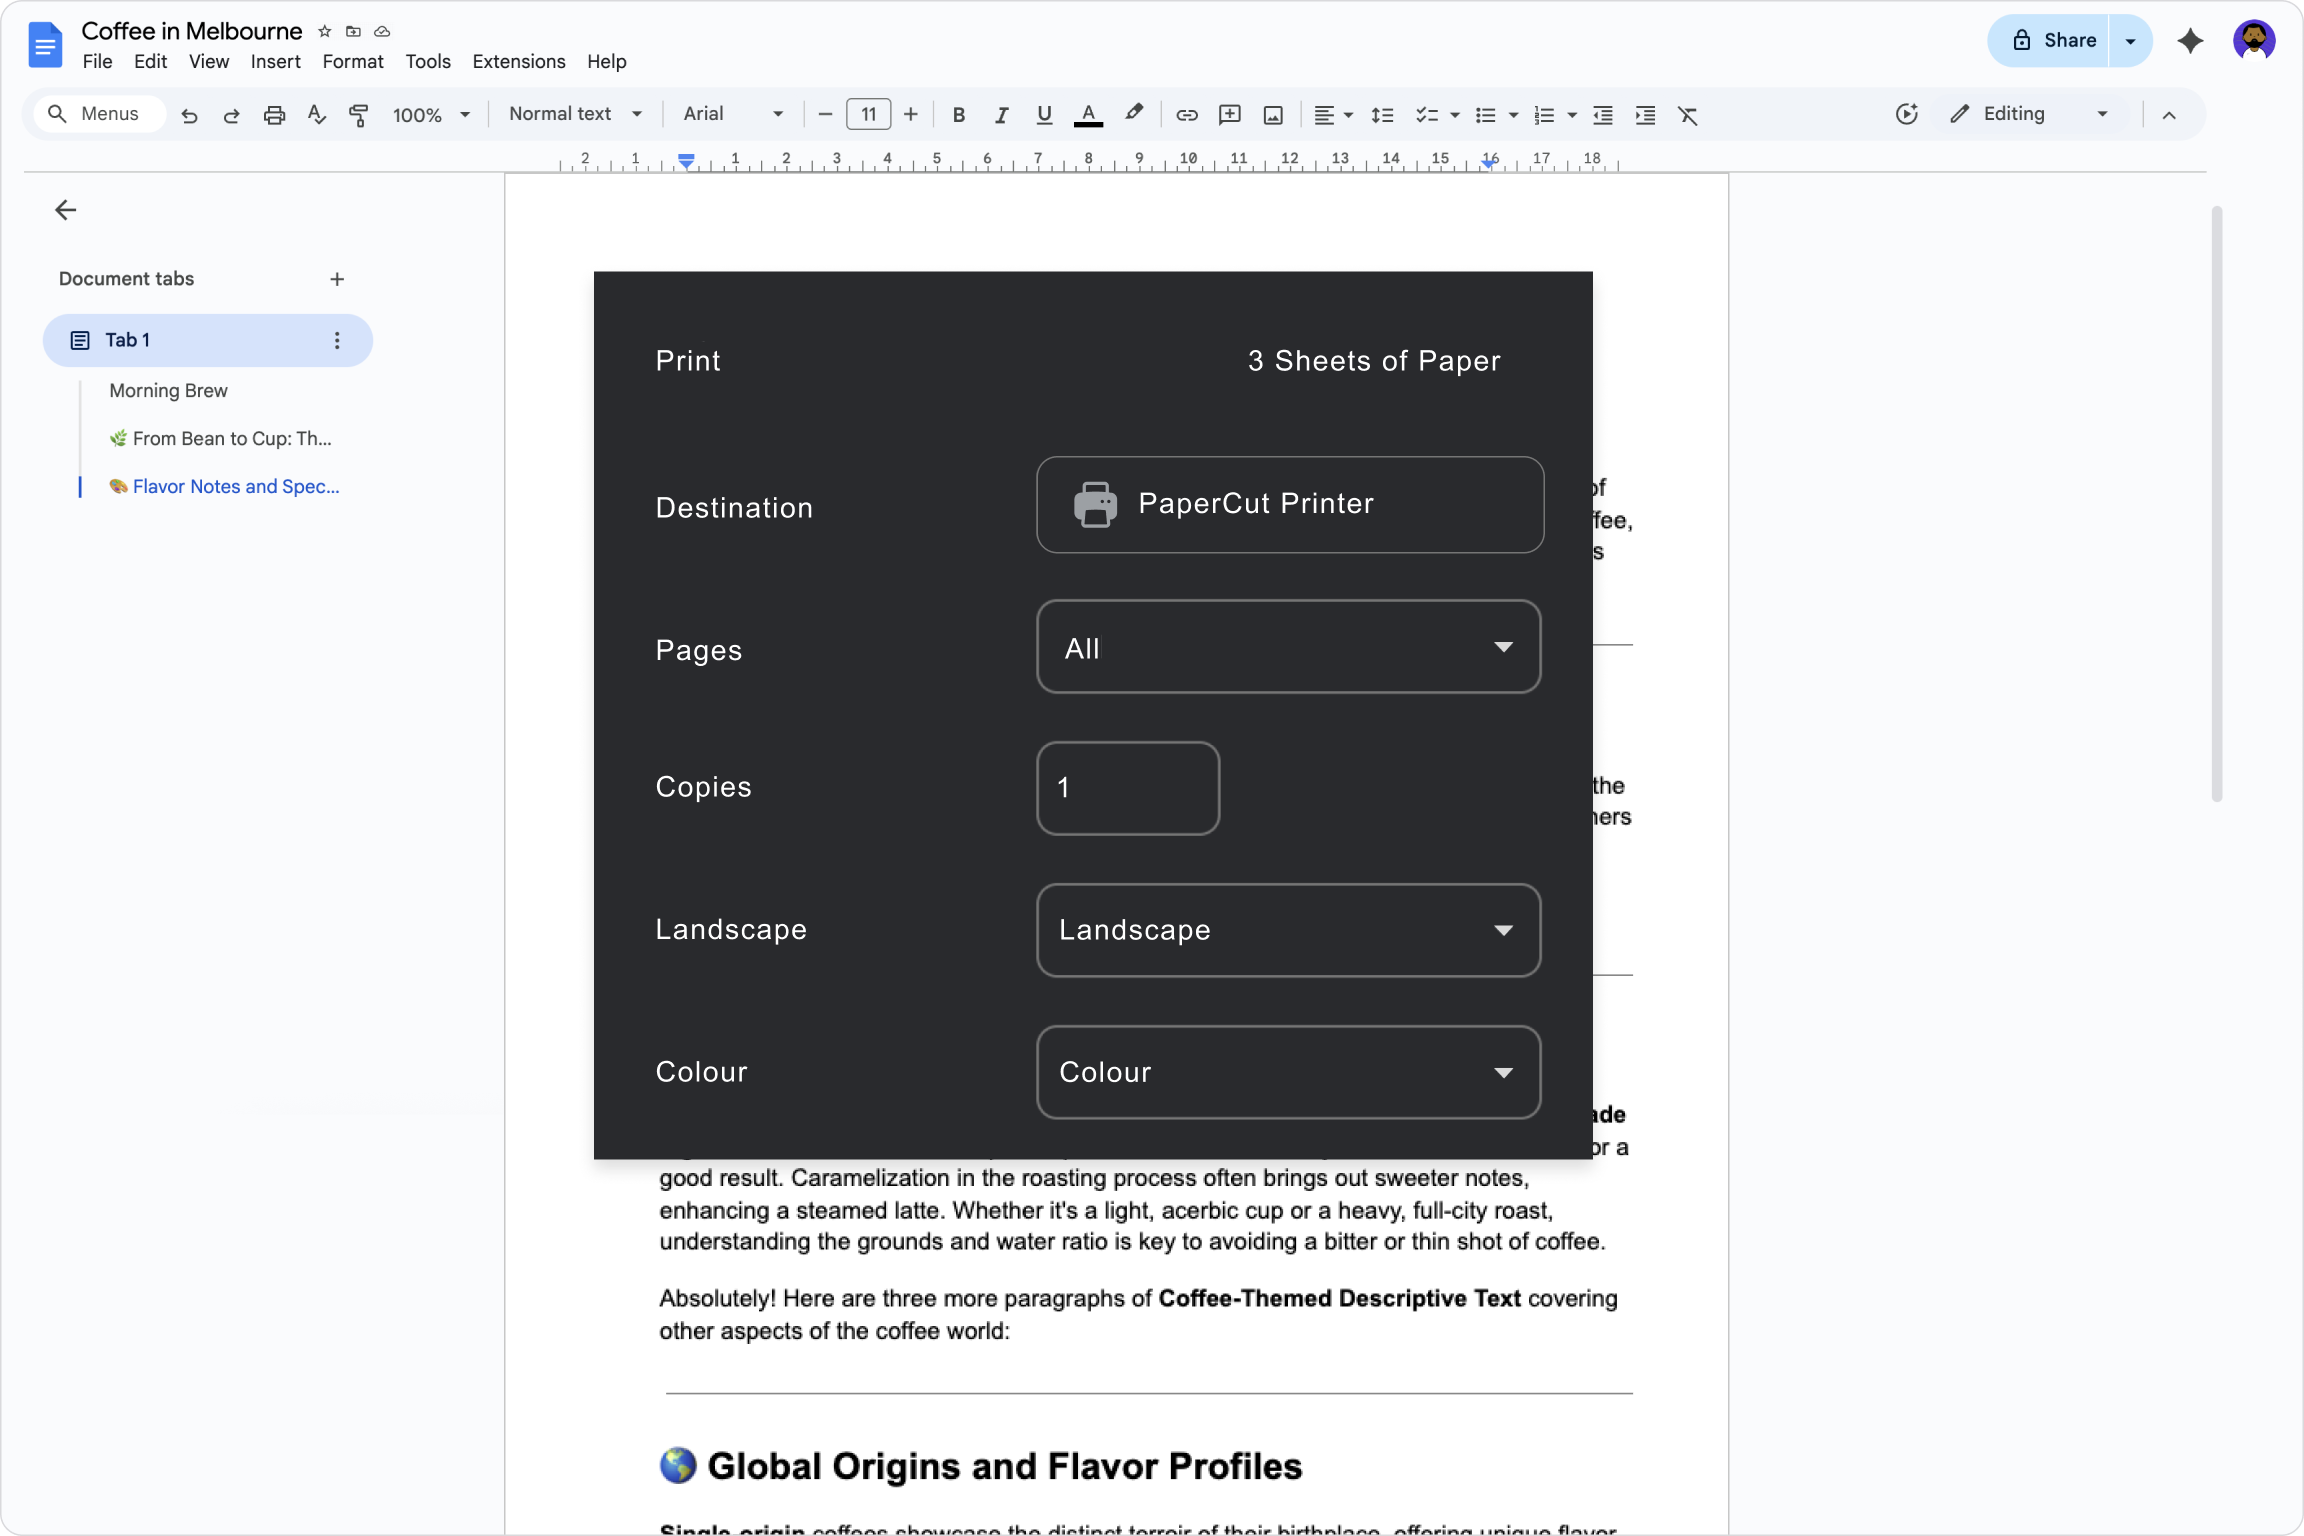Open the Colour dropdown in print dialog
Image resolution: width=2304 pixels, height=1536 pixels.
1287,1071
